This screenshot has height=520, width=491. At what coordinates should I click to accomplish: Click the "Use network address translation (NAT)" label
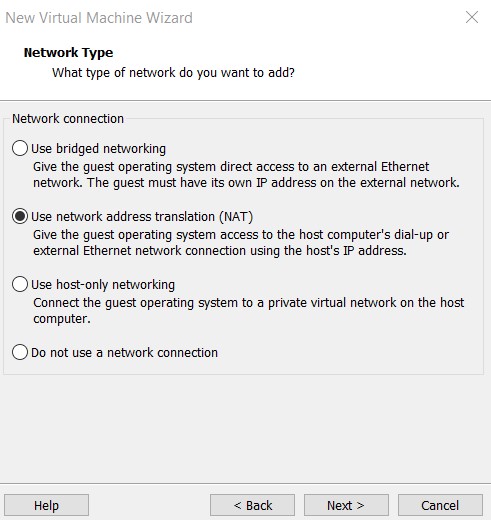point(142,217)
